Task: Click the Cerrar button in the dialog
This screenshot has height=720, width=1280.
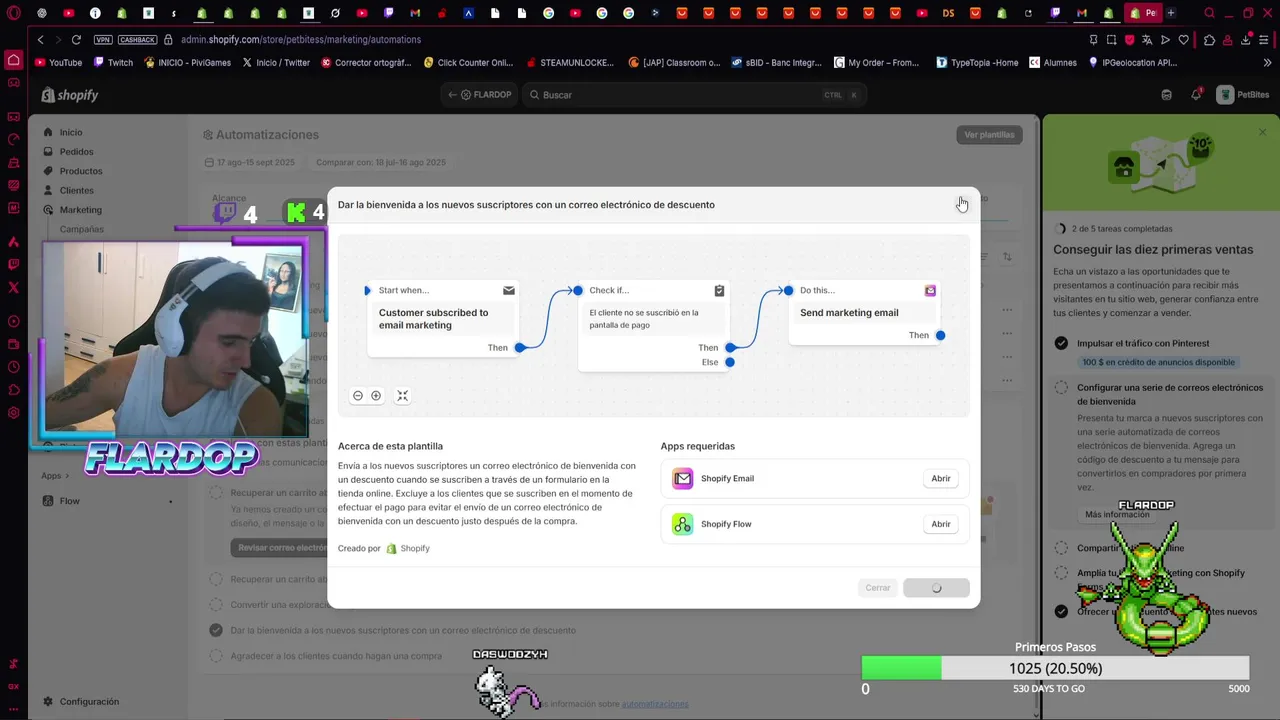Action: (878, 588)
